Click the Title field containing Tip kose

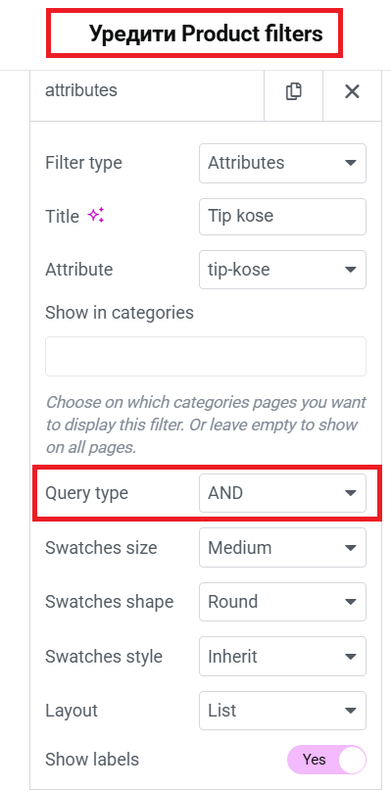282,216
